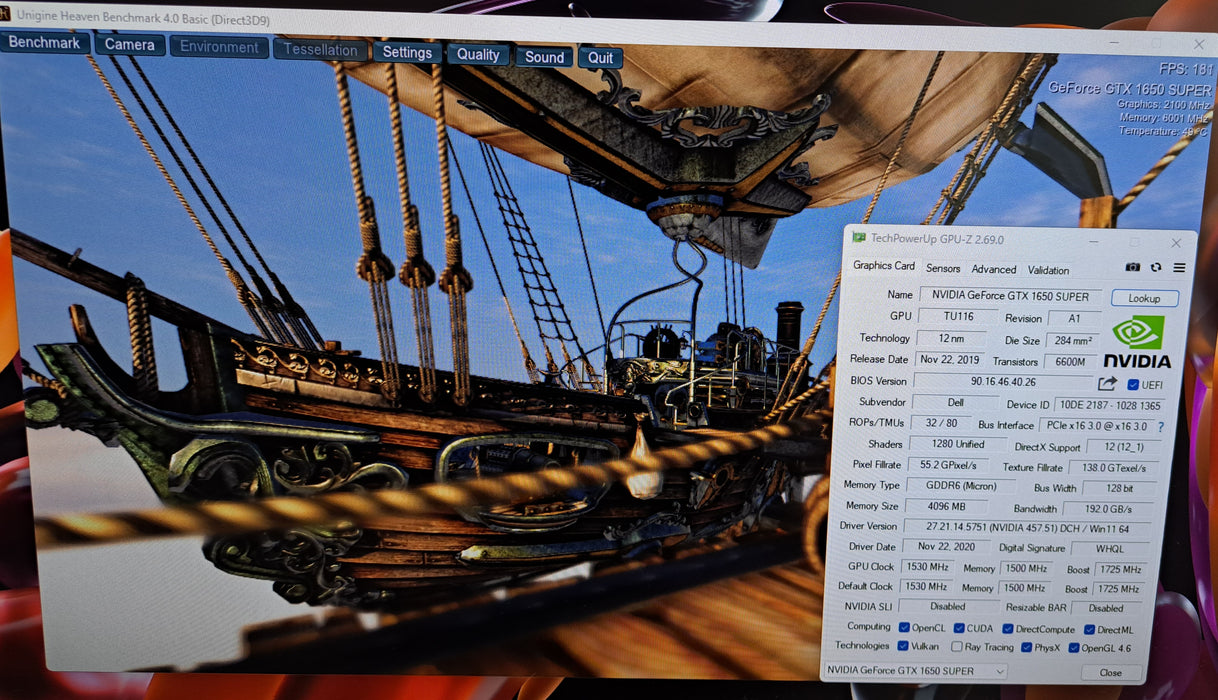Click the GPU-Z Close button
This screenshot has width=1218, height=700.
tap(1110, 673)
